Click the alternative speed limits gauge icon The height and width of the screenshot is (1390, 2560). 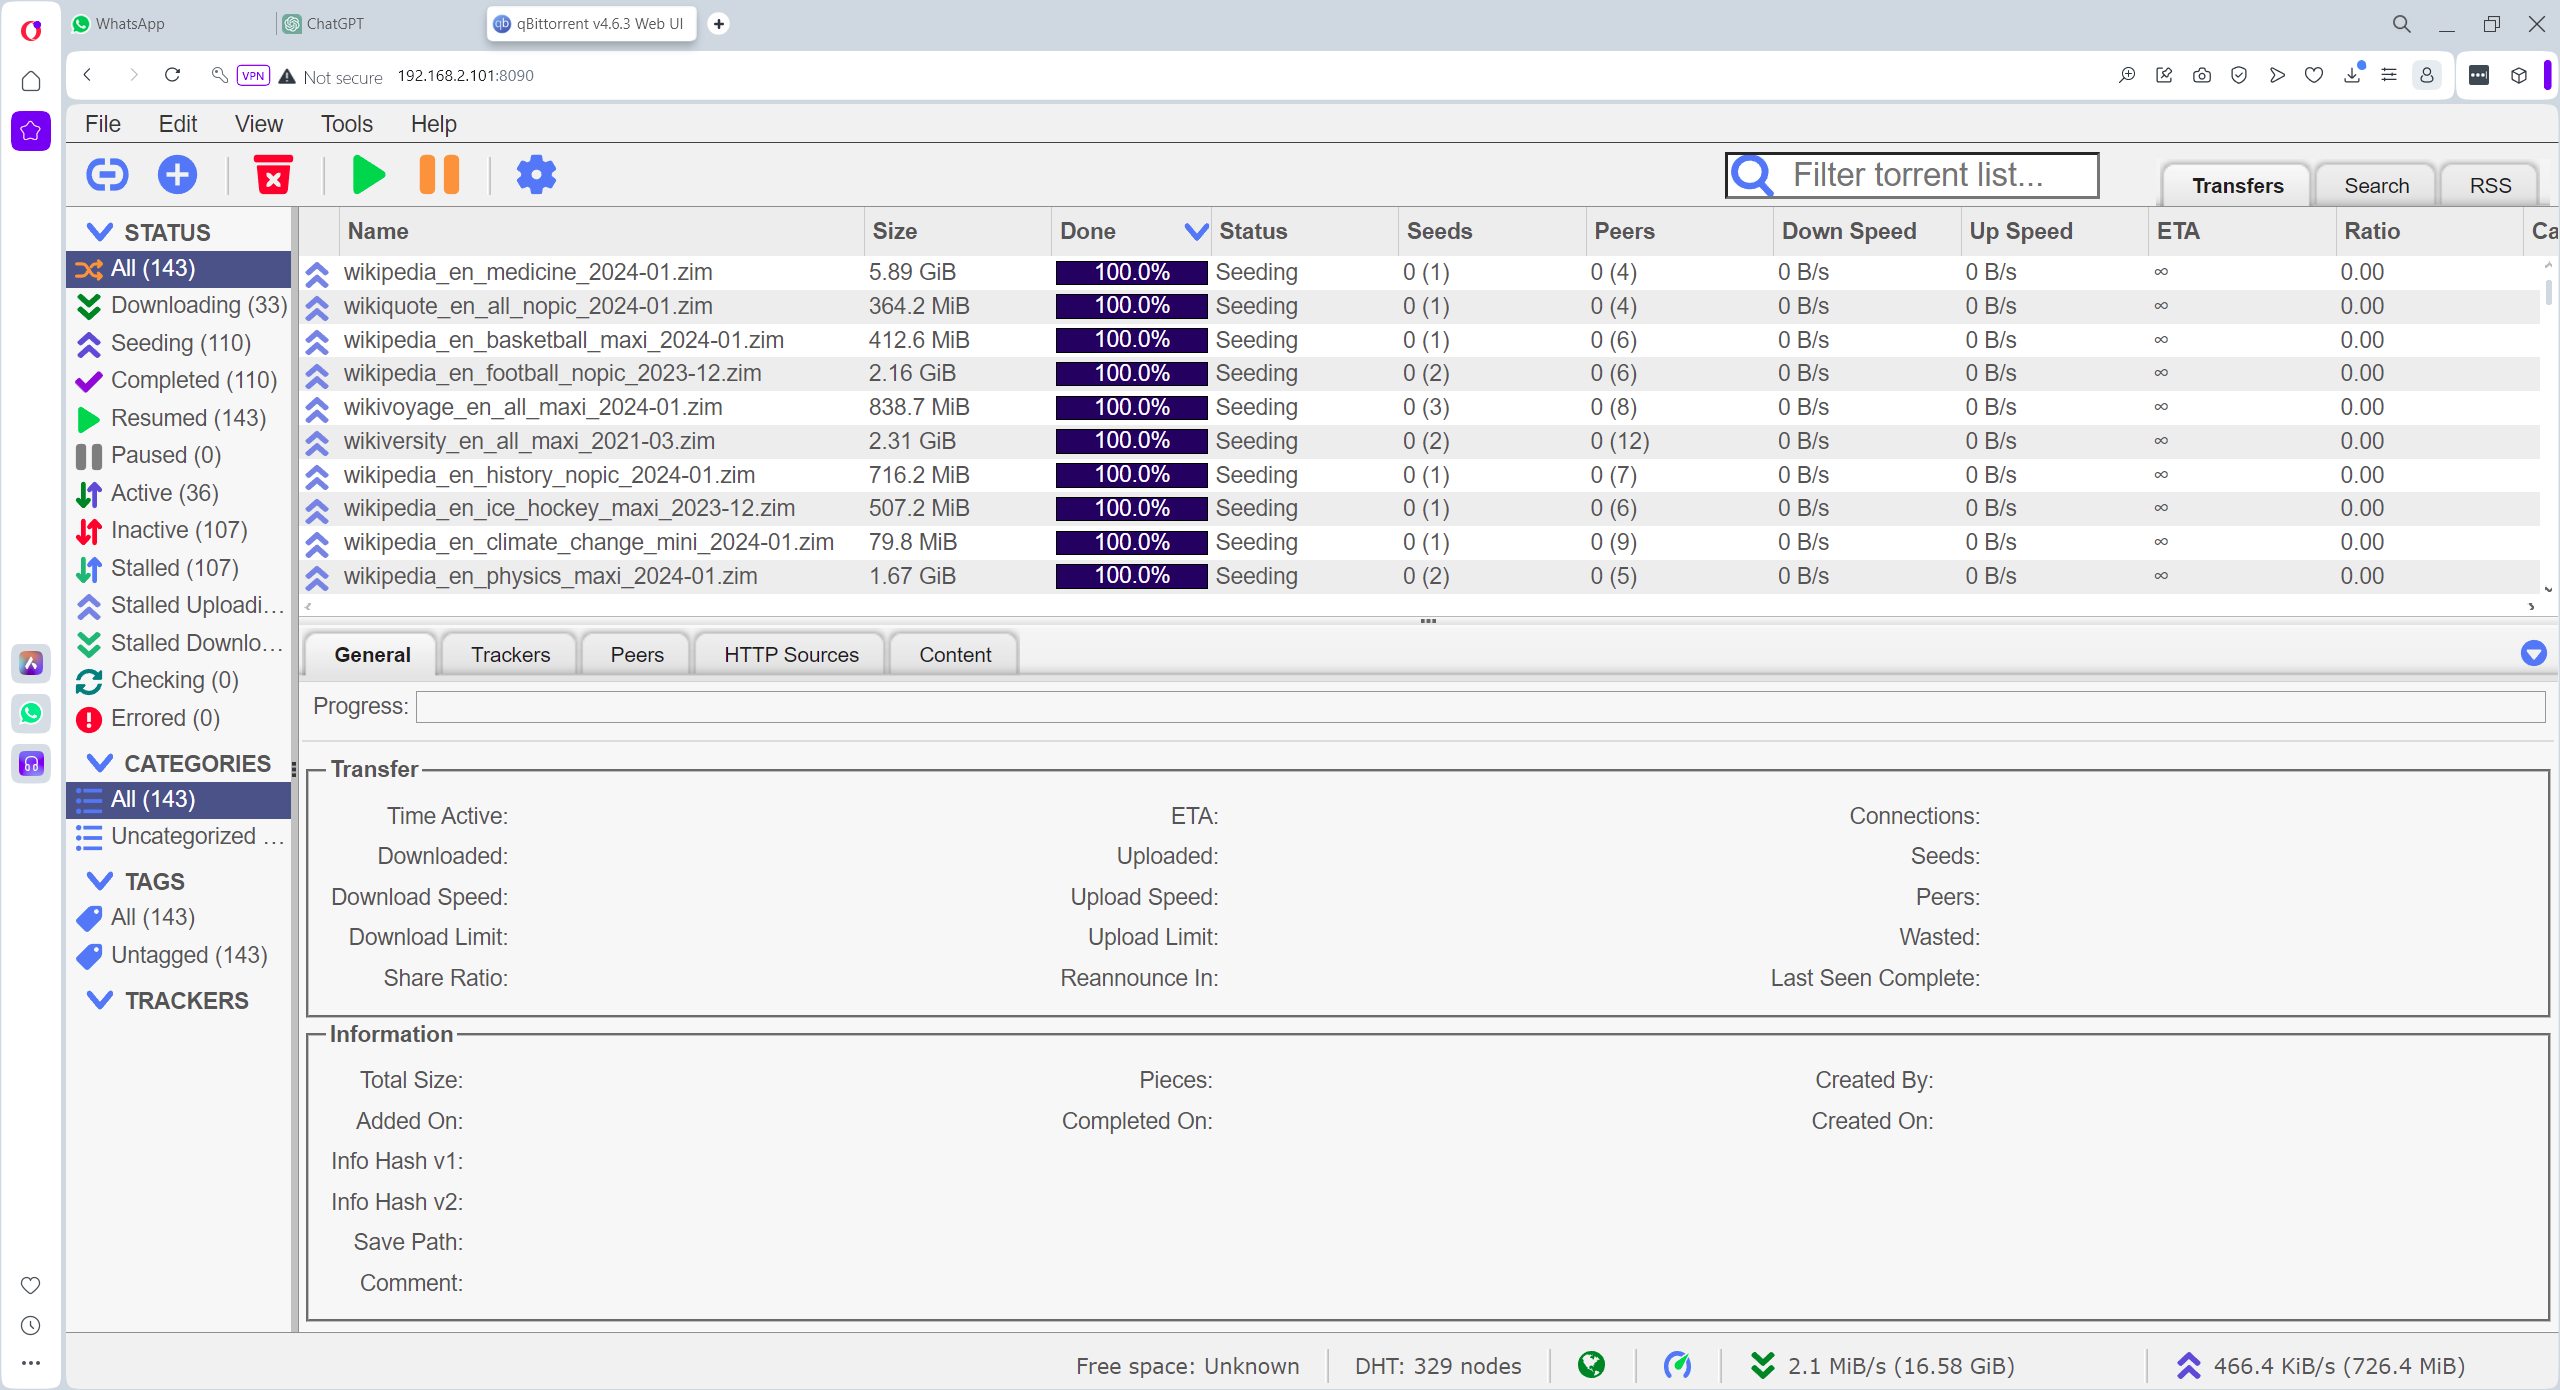pyautogui.click(x=1677, y=1365)
